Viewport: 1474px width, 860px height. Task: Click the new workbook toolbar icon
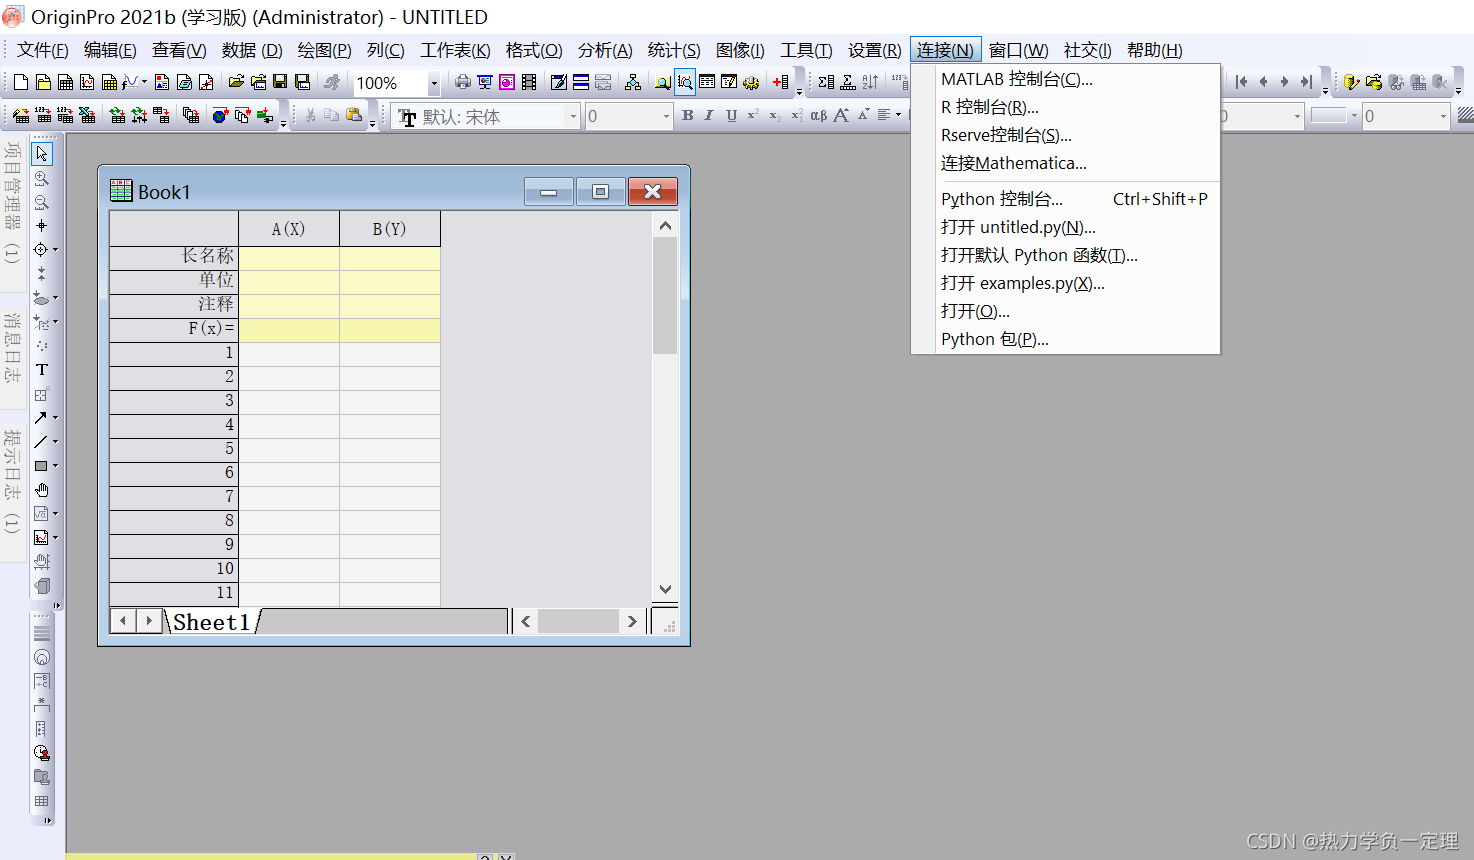coord(65,82)
